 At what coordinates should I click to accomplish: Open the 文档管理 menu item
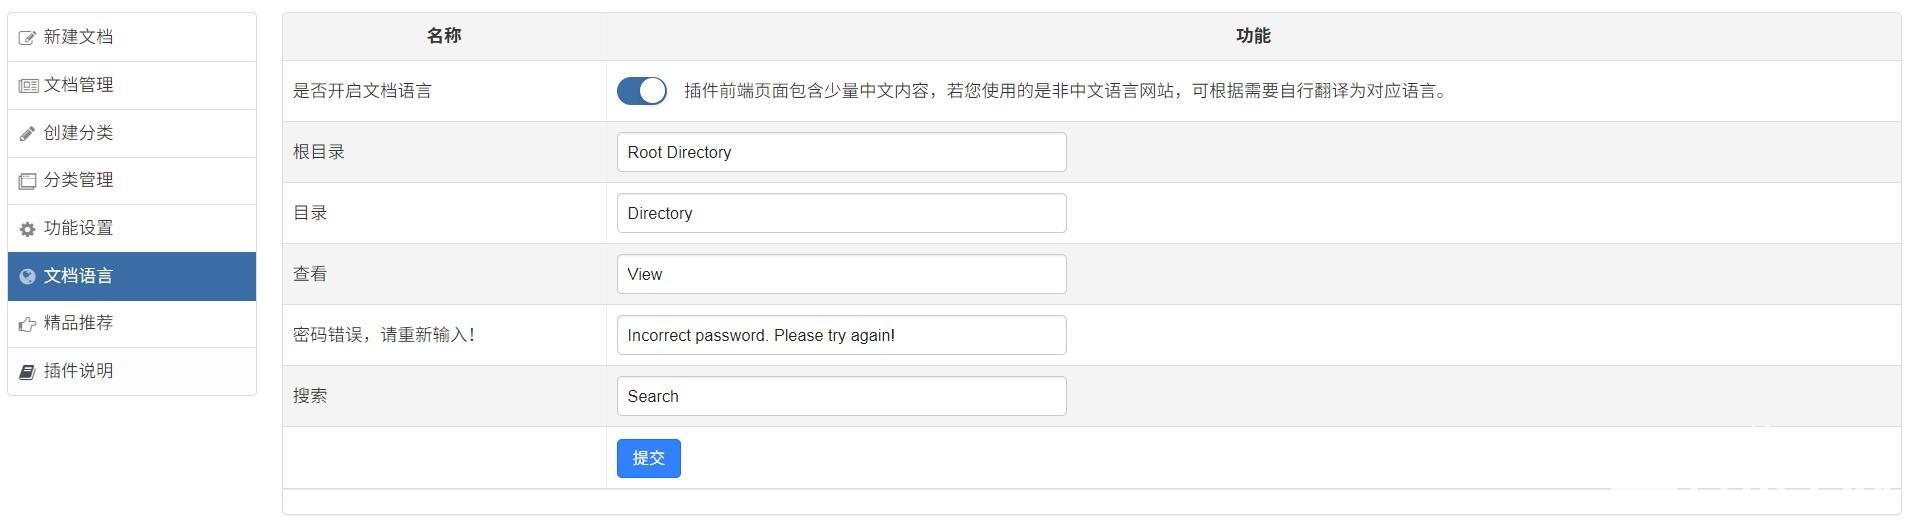tap(132, 85)
